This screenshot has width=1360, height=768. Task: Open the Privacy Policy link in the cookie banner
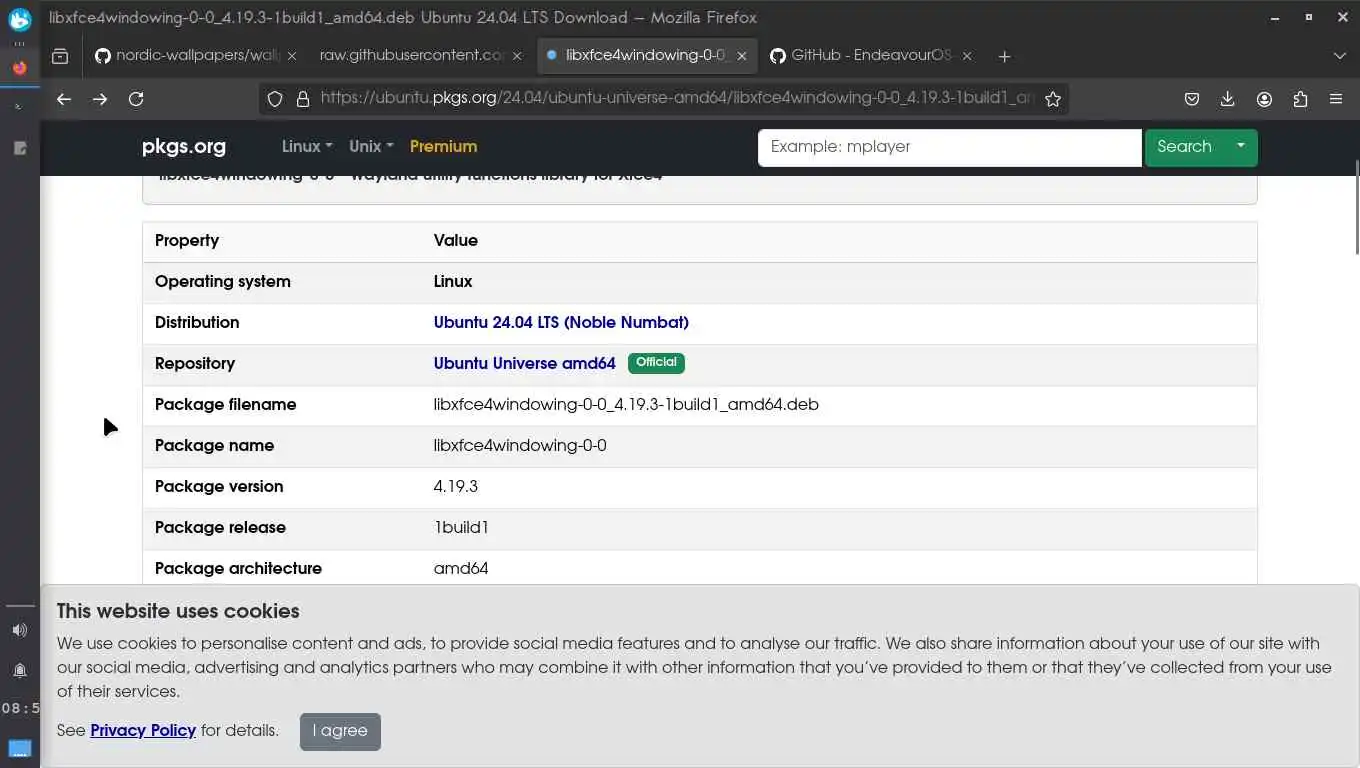[143, 731]
